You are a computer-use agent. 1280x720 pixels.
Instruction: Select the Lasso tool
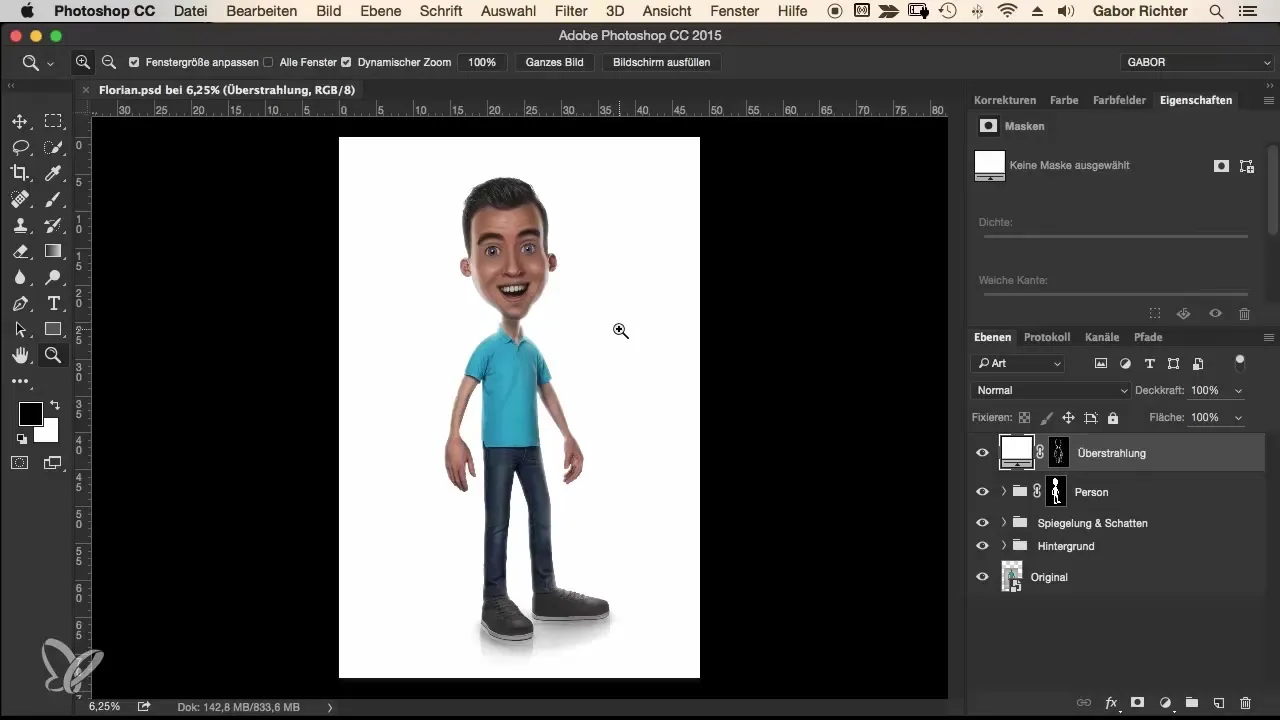coord(19,148)
